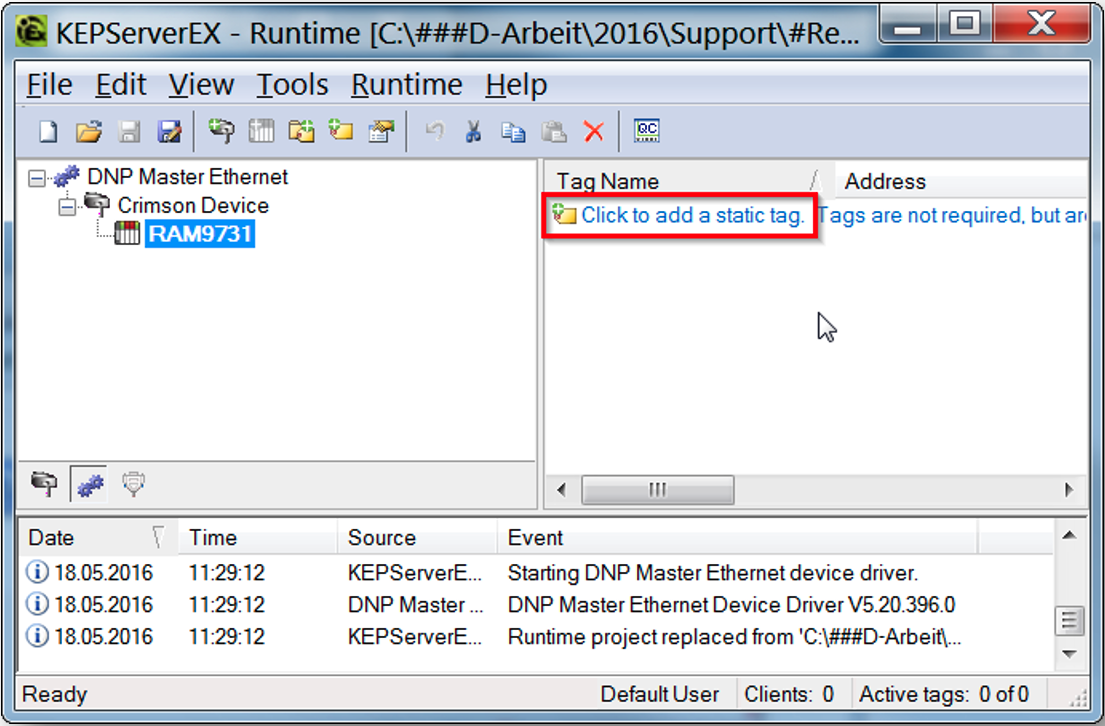Click the New Device toolbar icon

click(x=261, y=131)
